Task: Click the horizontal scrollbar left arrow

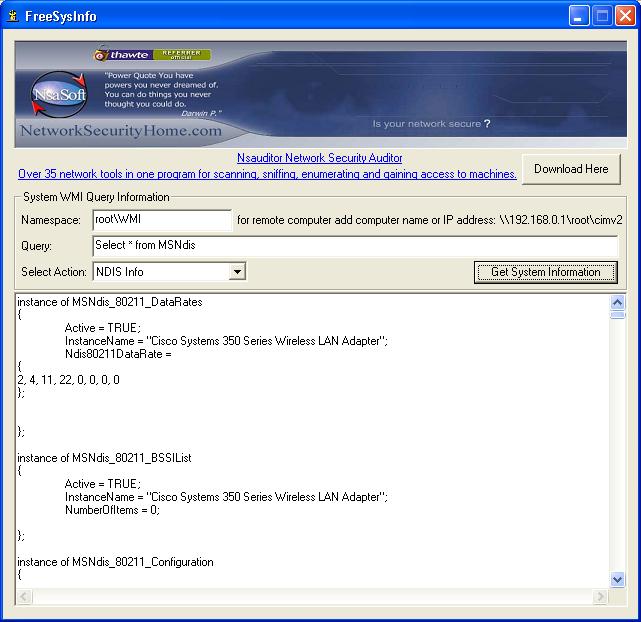Action: click(24, 597)
